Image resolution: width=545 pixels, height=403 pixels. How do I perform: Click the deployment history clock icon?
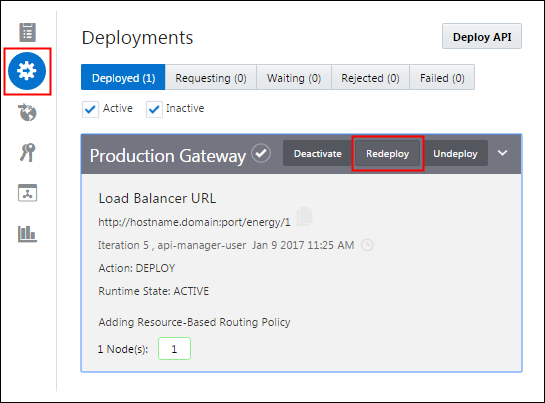pos(367,245)
